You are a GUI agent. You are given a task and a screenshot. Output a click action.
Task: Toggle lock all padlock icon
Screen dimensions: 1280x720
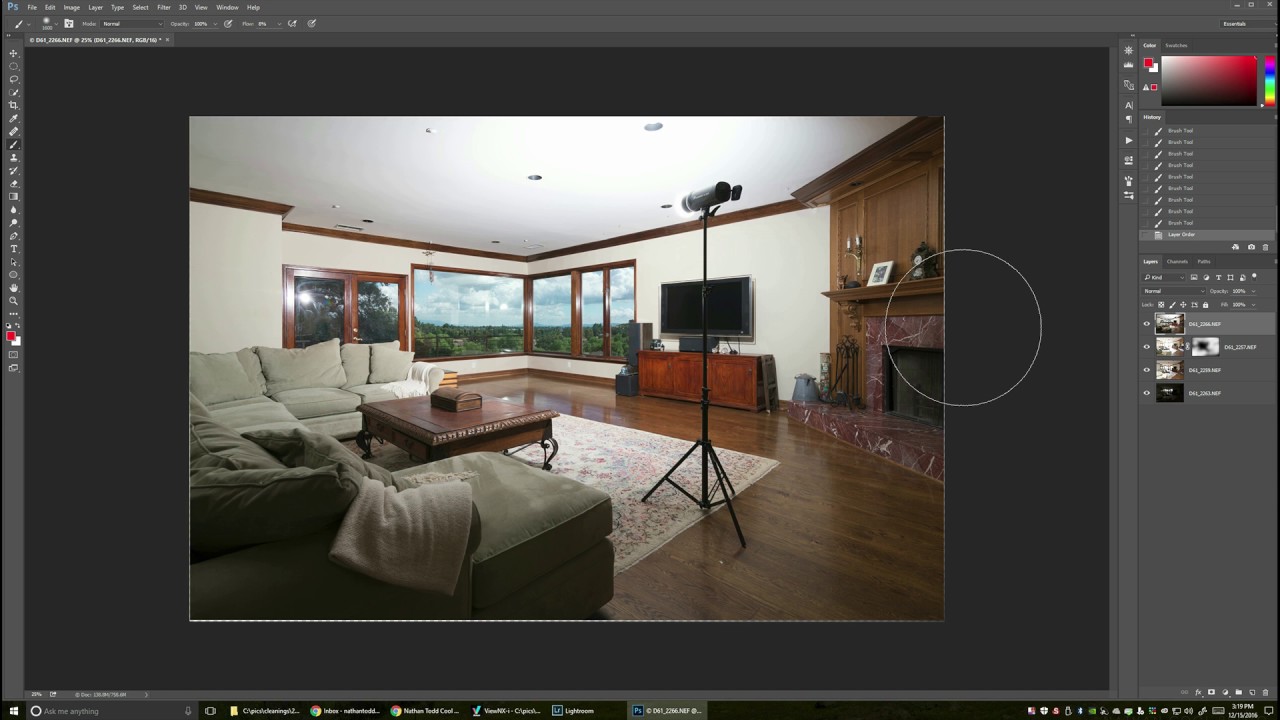(x=1205, y=305)
